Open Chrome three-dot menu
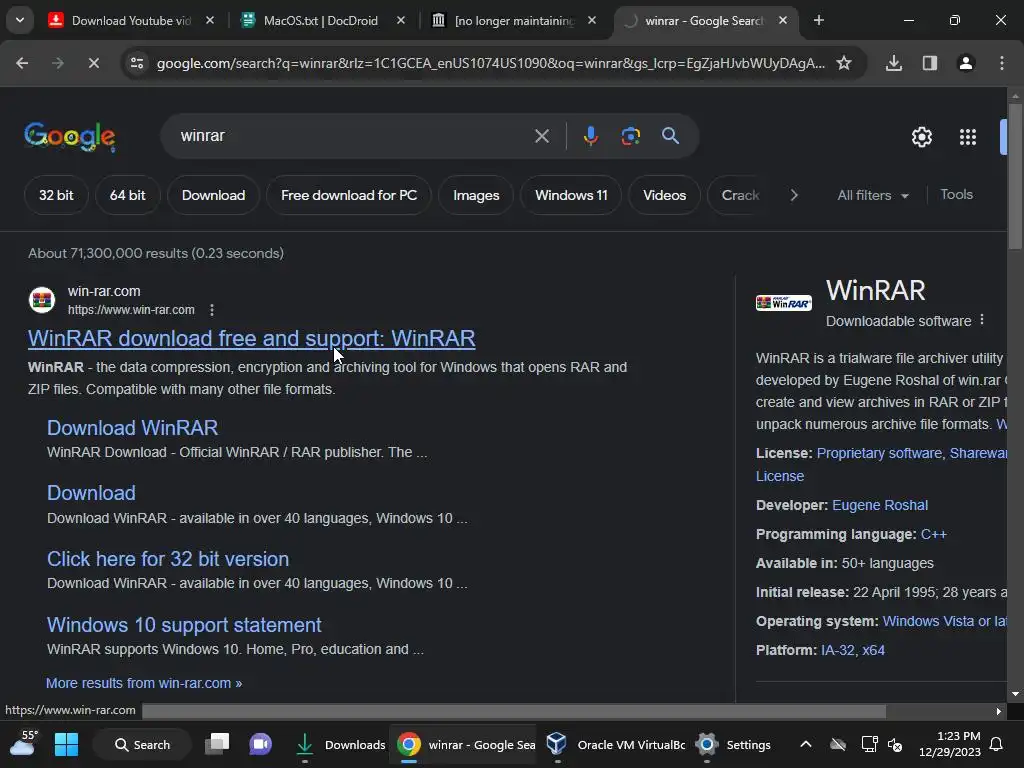The width and height of the screenshot is (1024, 768). tap(1002, 63)
